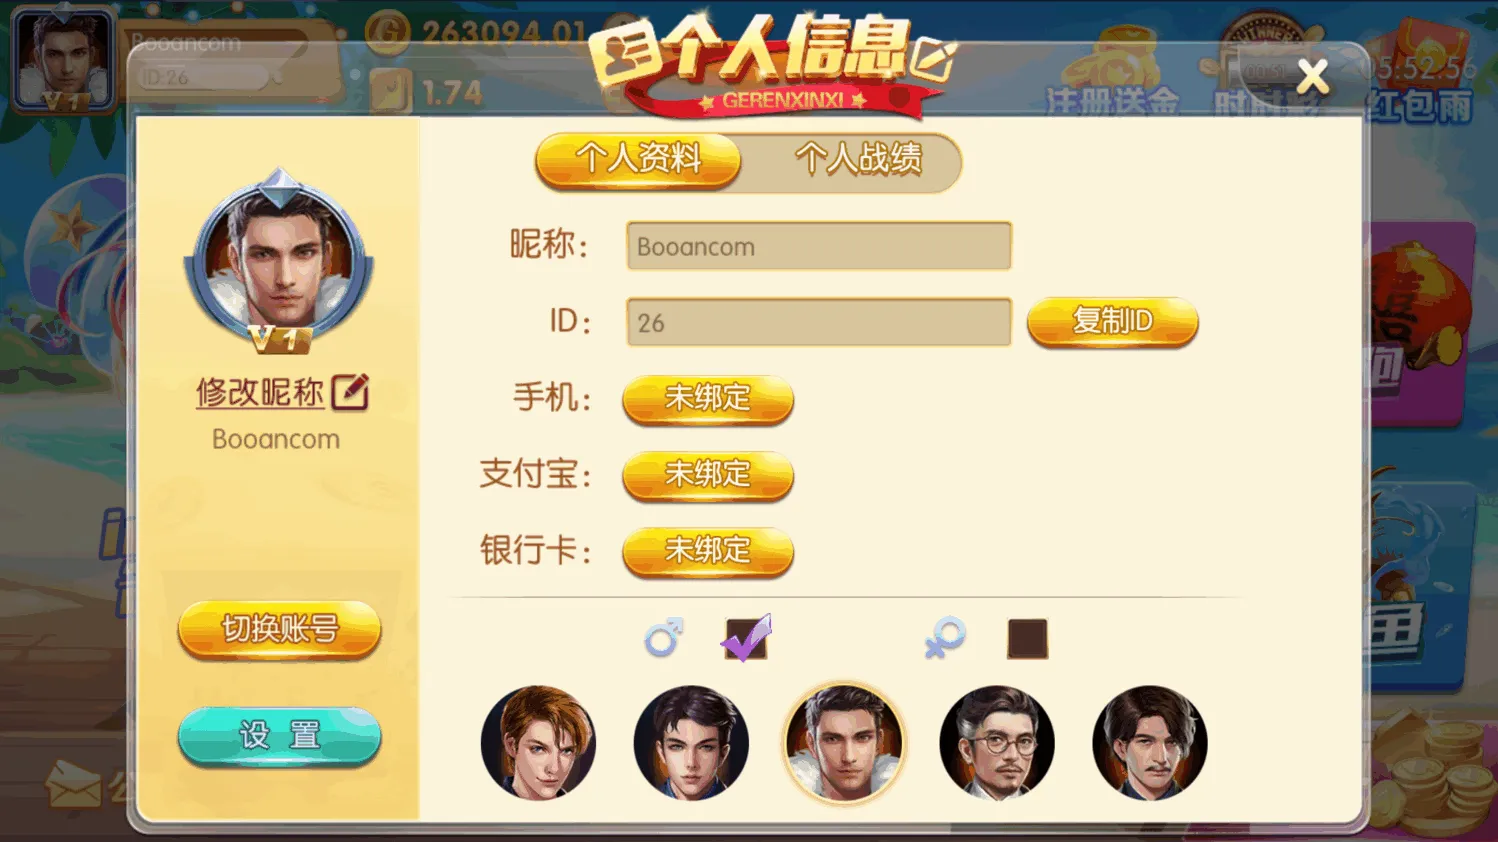Click the female gender symbol icon

coord(945,638)
